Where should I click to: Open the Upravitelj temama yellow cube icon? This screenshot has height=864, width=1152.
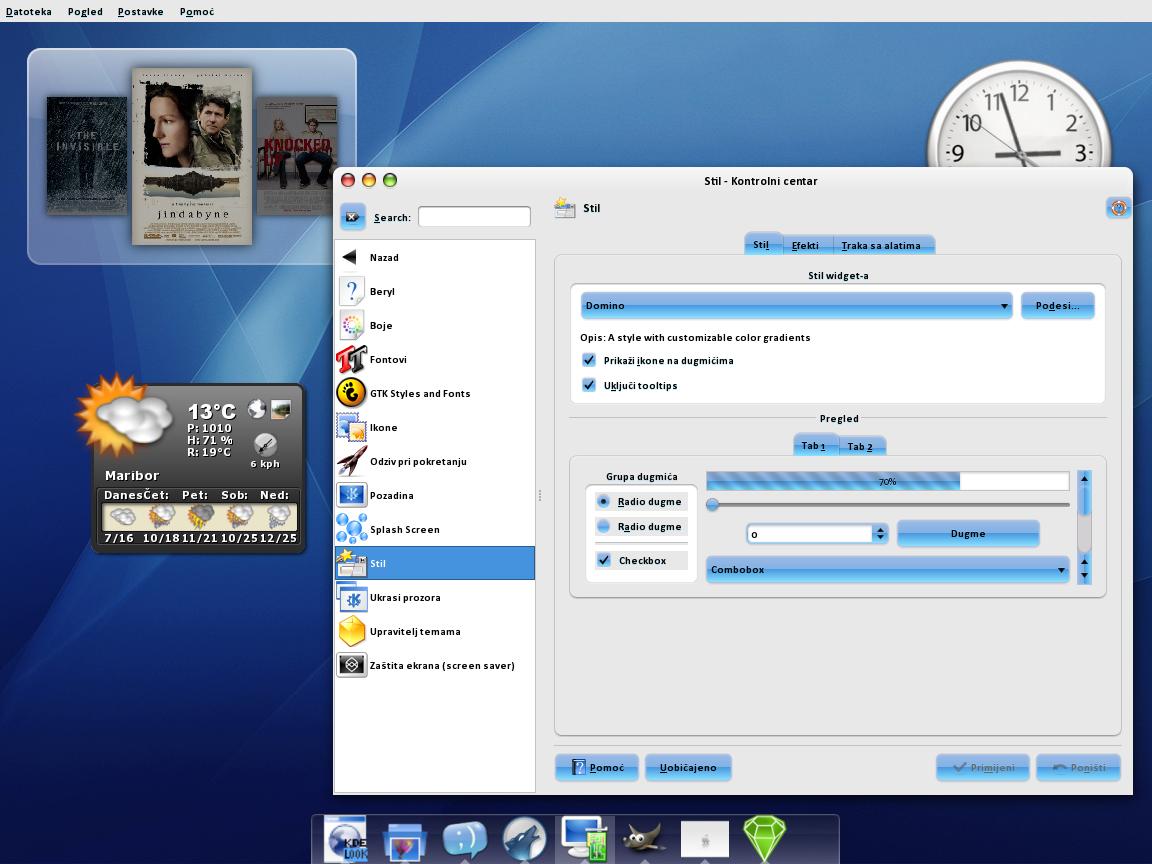351,631
